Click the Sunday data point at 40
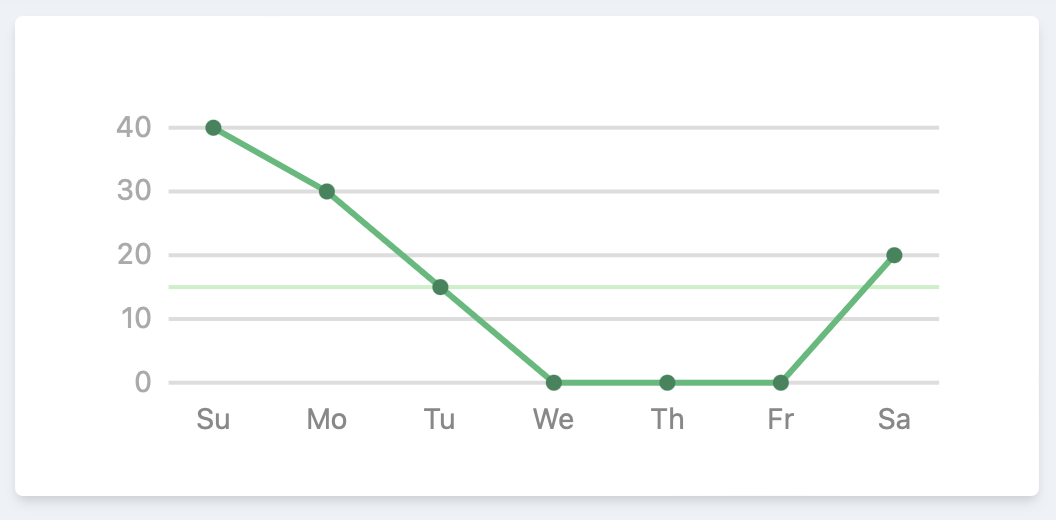 (x=213, y=127)
